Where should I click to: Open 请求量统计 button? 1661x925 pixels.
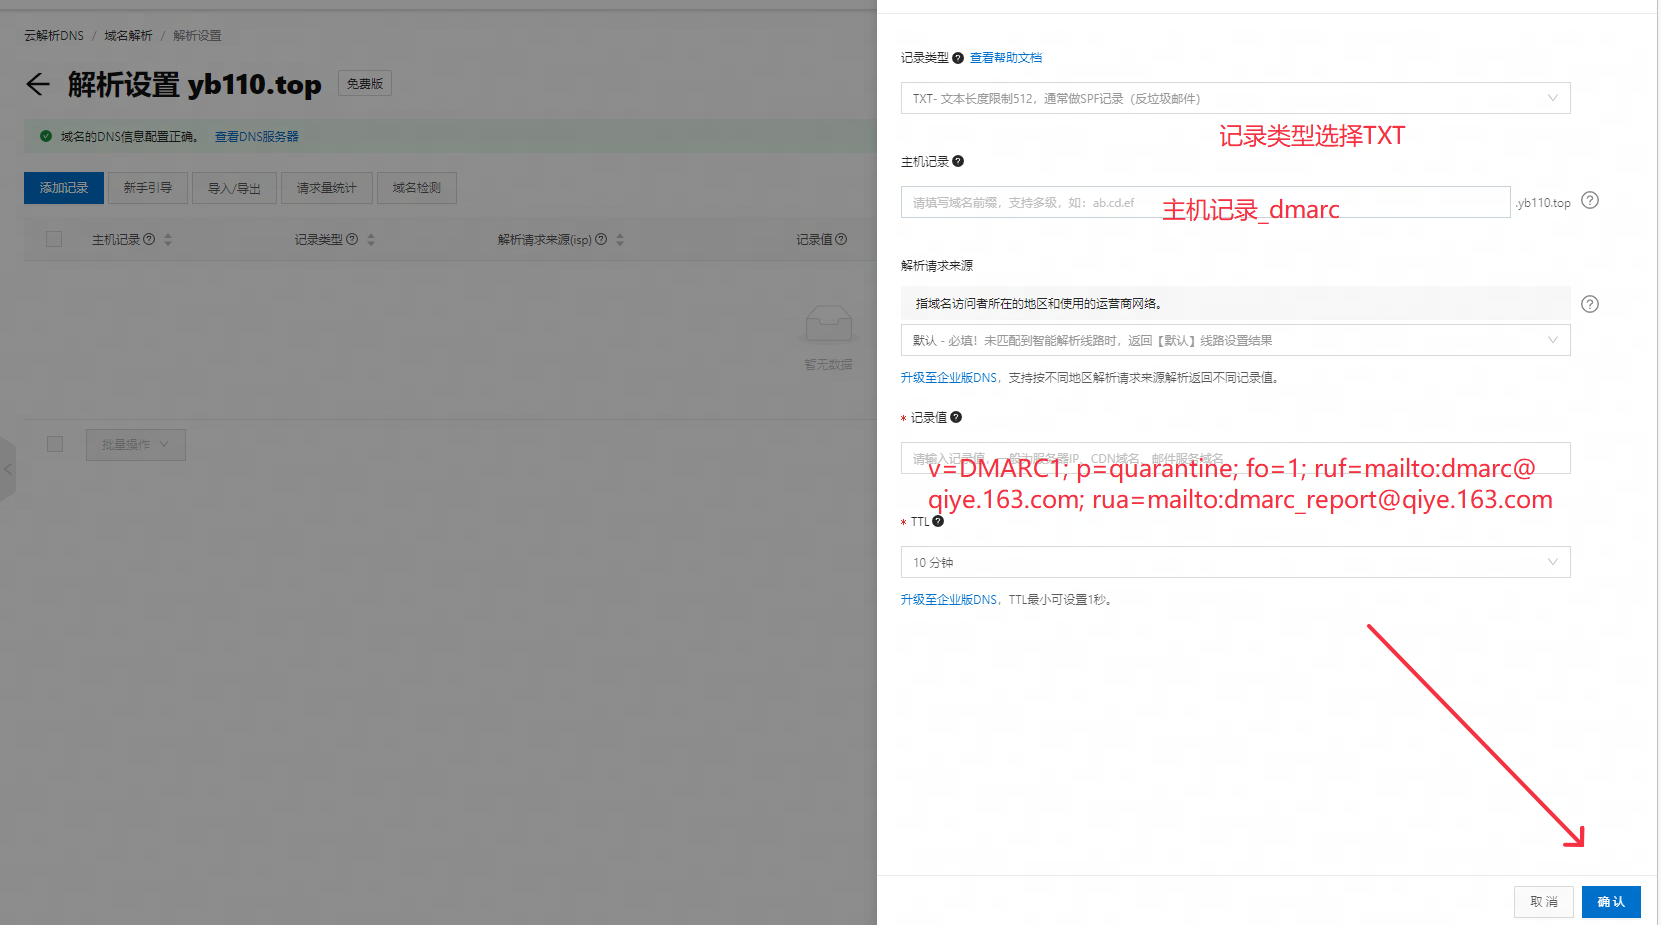pyautogui.click(x=327, y=188)
